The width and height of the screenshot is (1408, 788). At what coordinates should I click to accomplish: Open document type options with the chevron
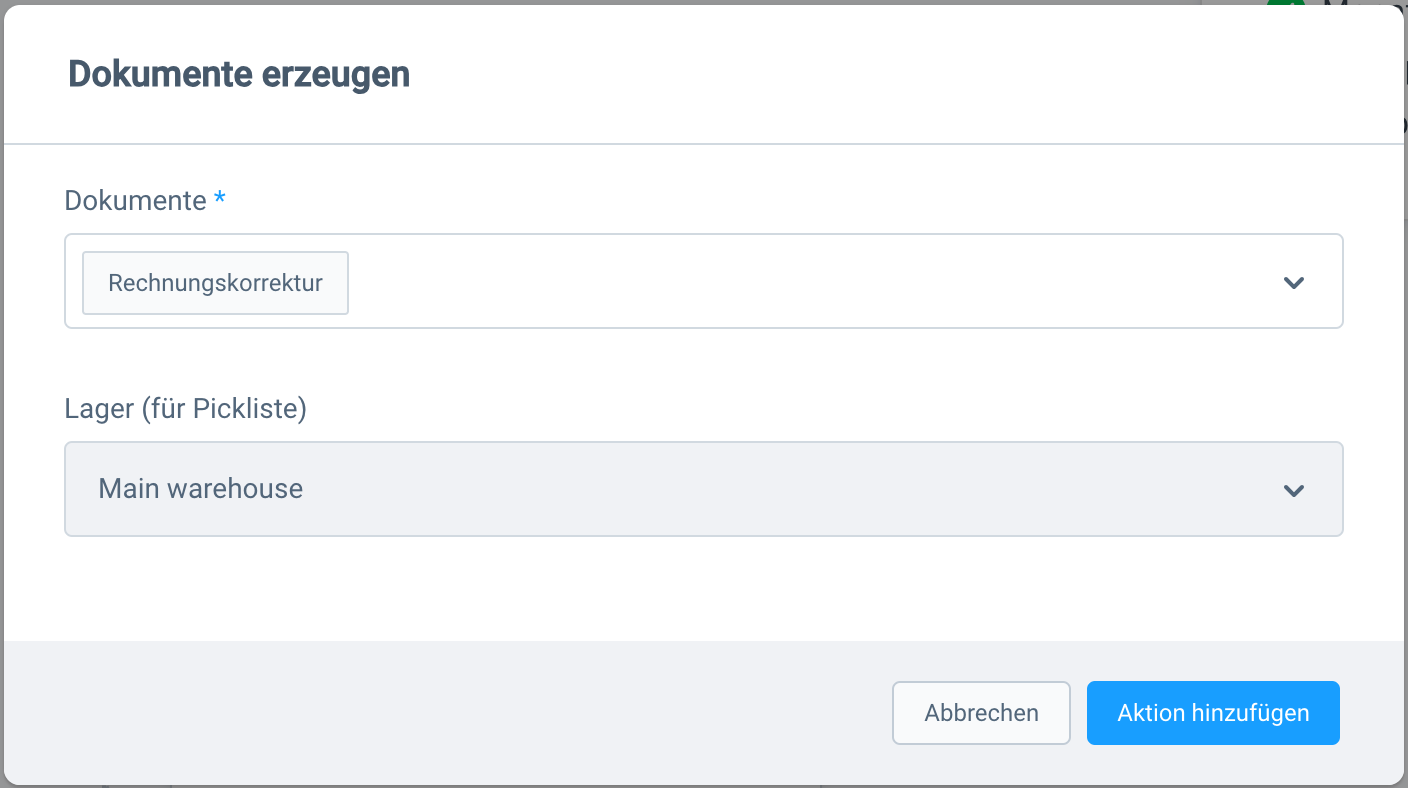click(x=1293, y=283)
